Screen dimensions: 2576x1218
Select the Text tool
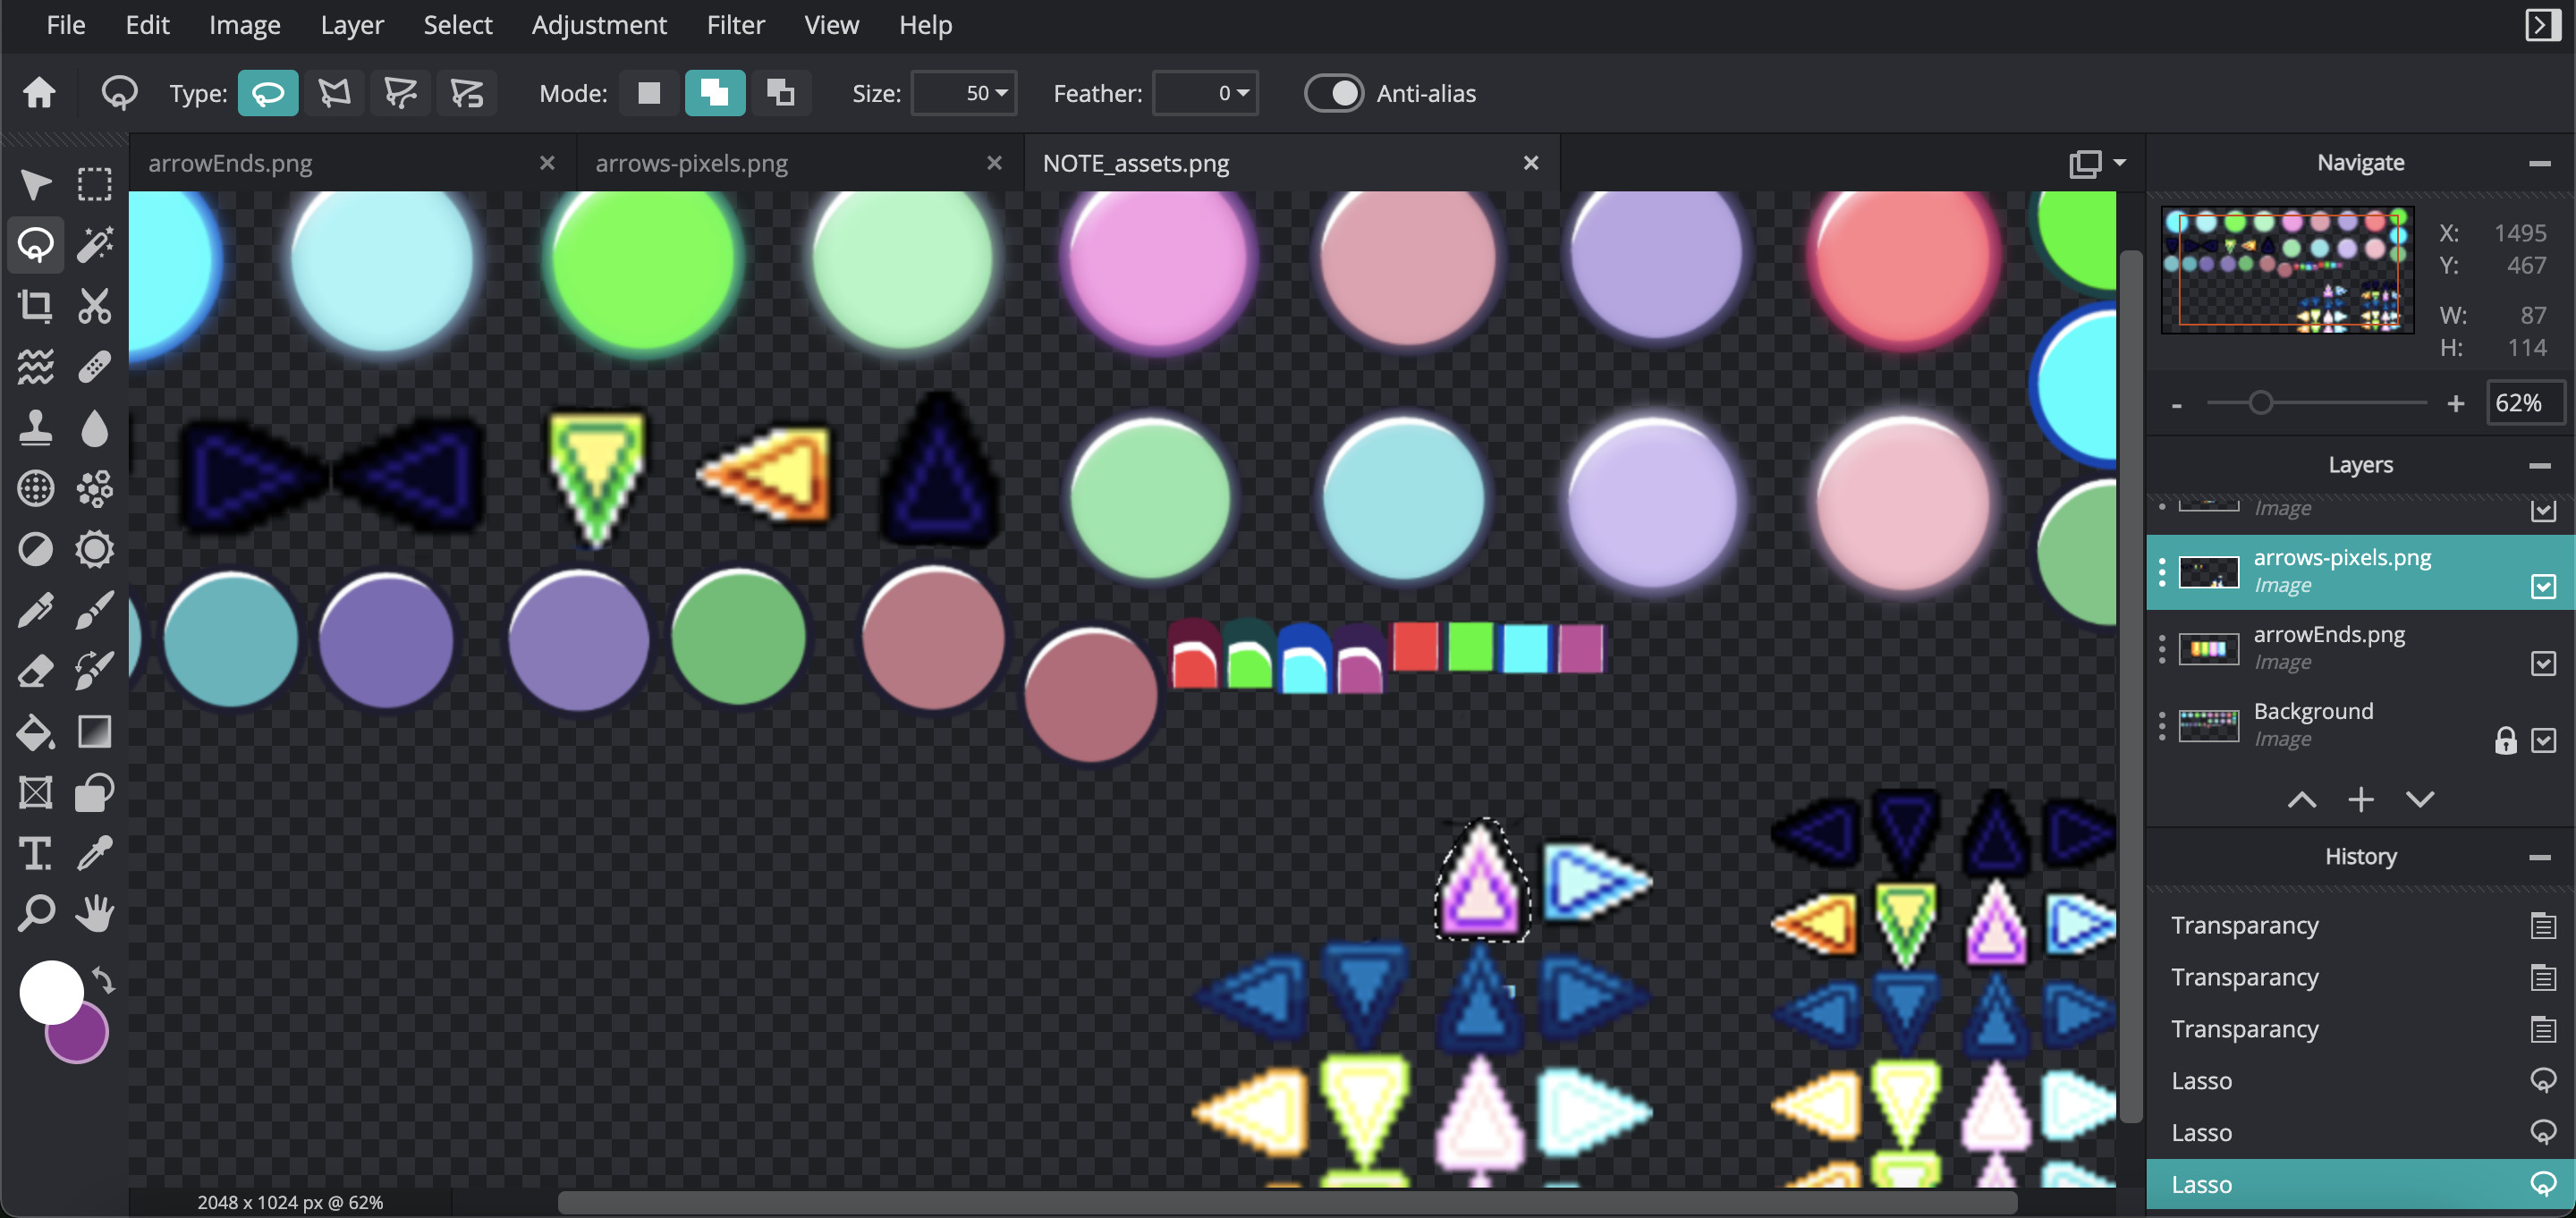click(35, 852)
